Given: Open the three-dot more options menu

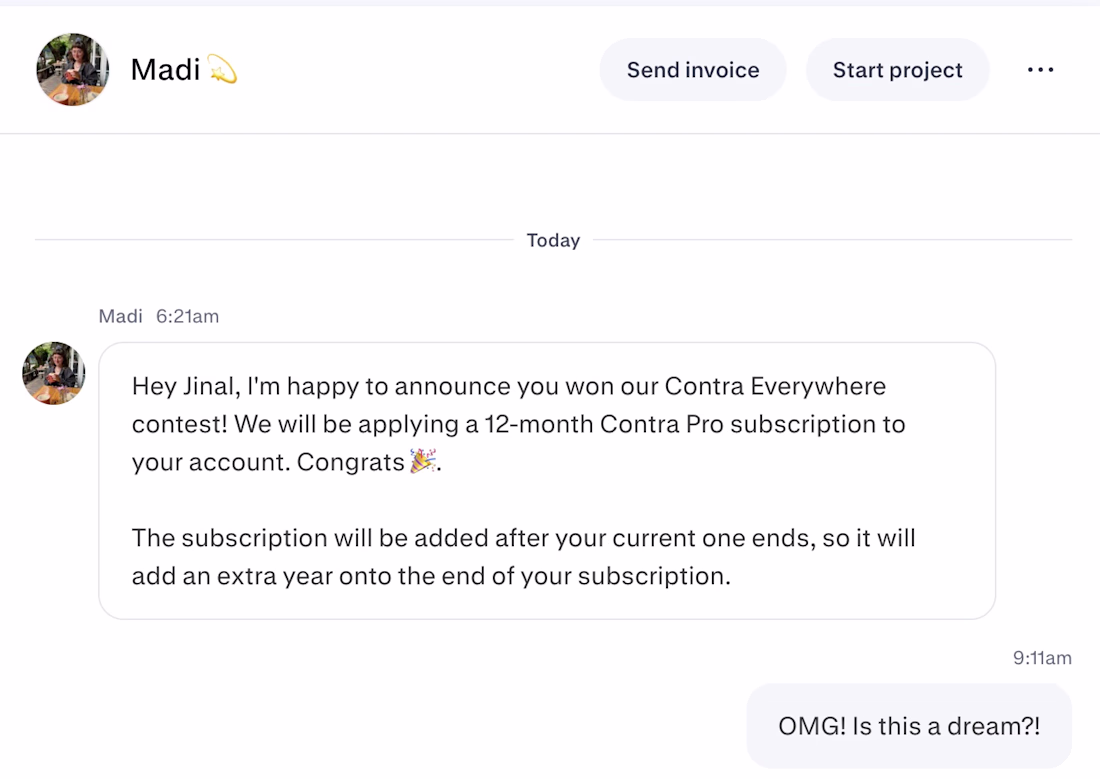Looking at the screenshot, I should tap(1040, 70).
